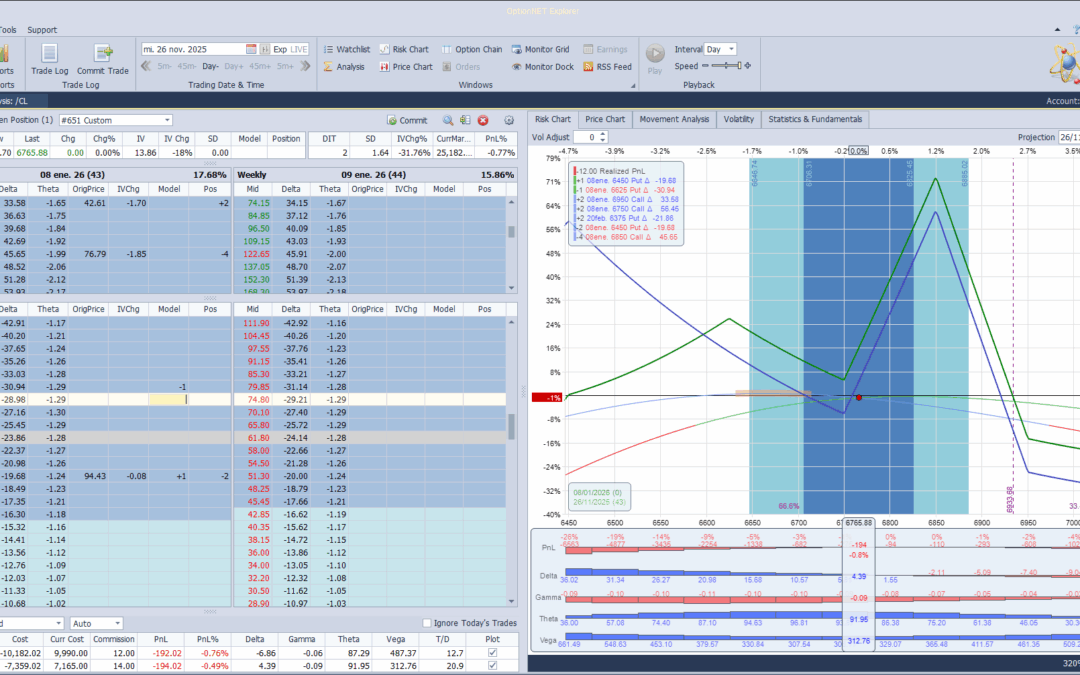Increase Vol Adjust with up stepper

(603, 134)
